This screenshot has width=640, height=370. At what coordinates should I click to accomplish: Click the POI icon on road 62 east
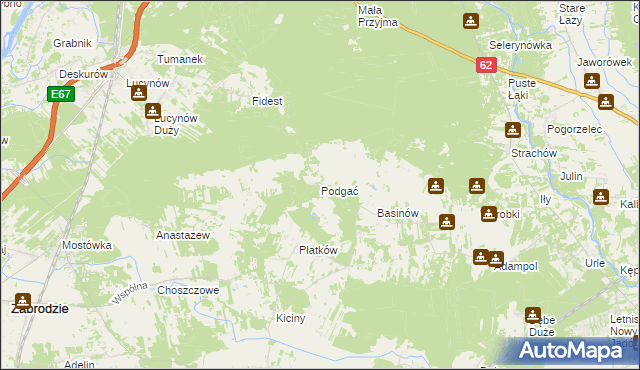(x=606, y=102)
